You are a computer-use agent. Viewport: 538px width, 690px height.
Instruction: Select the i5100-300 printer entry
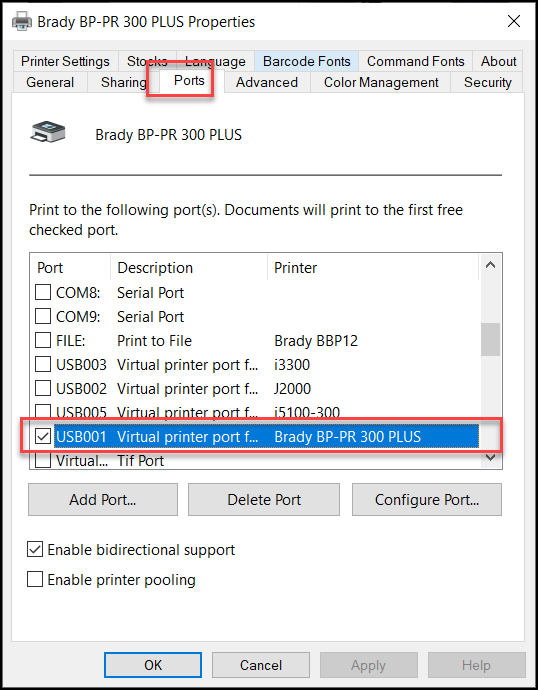[x=307, y=411]
